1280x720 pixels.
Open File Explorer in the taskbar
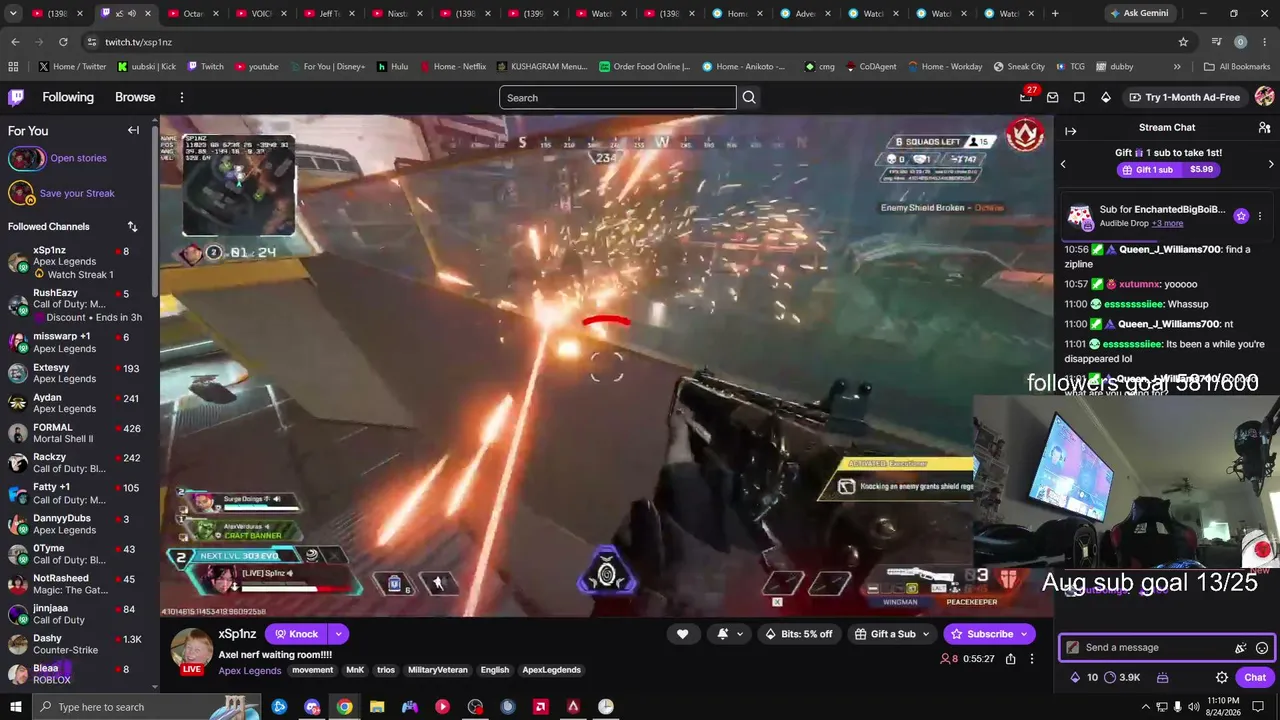click(377, 707)
